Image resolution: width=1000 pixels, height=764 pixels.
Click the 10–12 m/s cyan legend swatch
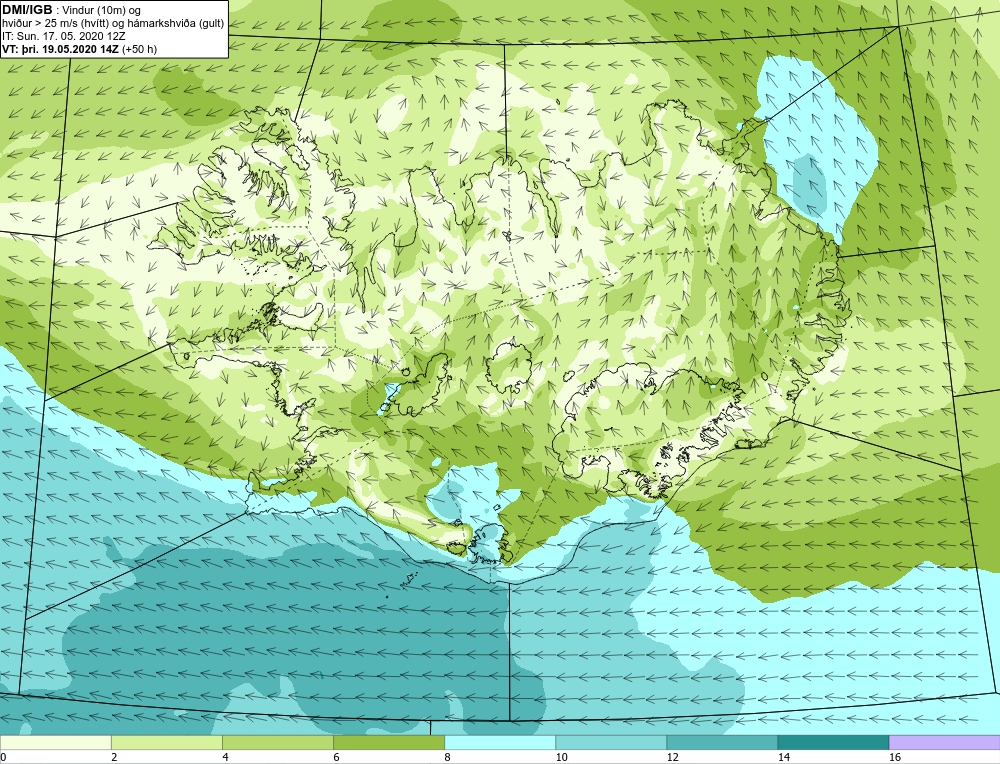tap(611, 742)
